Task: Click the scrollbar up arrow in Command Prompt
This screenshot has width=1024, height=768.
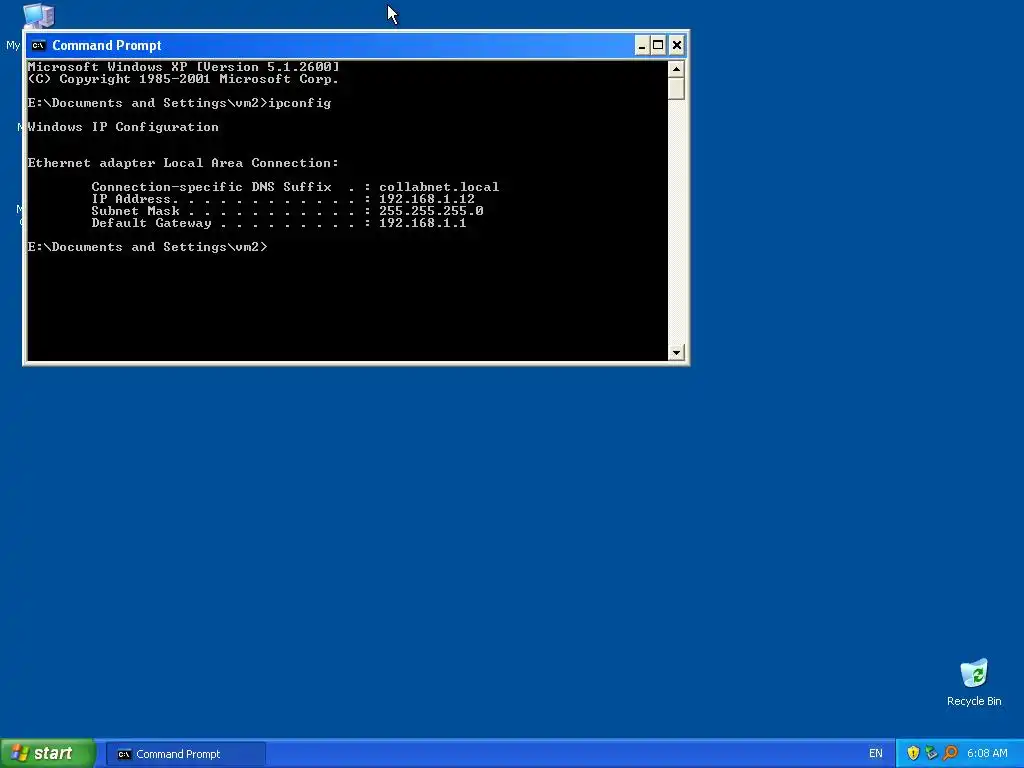Action: point(676,69)
